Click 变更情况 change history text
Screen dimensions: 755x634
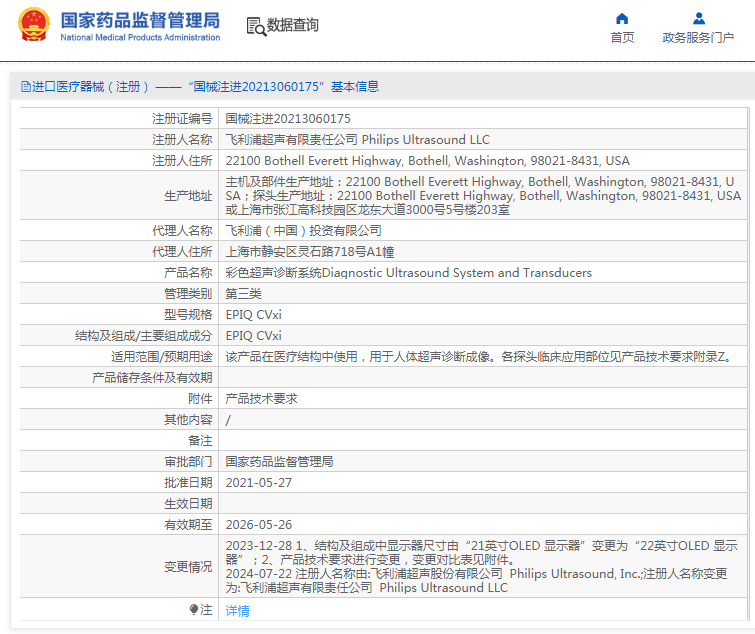[x=482, y=567]
